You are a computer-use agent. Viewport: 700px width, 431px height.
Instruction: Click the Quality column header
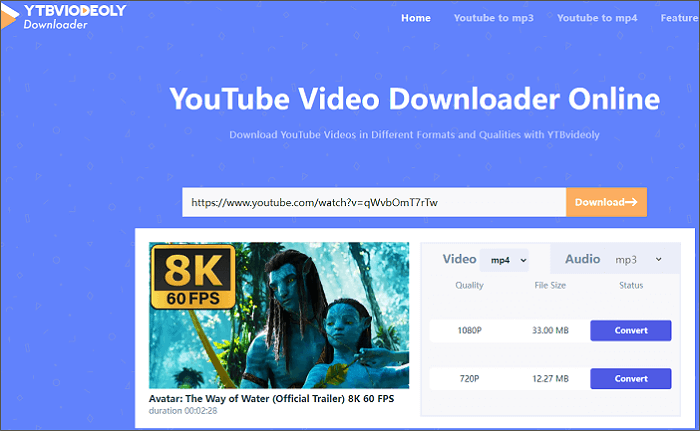(x=469, y=285)
